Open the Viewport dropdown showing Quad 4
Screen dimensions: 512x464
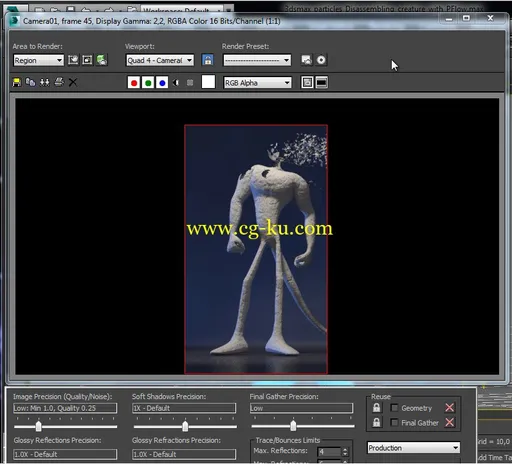pos(160,60)
